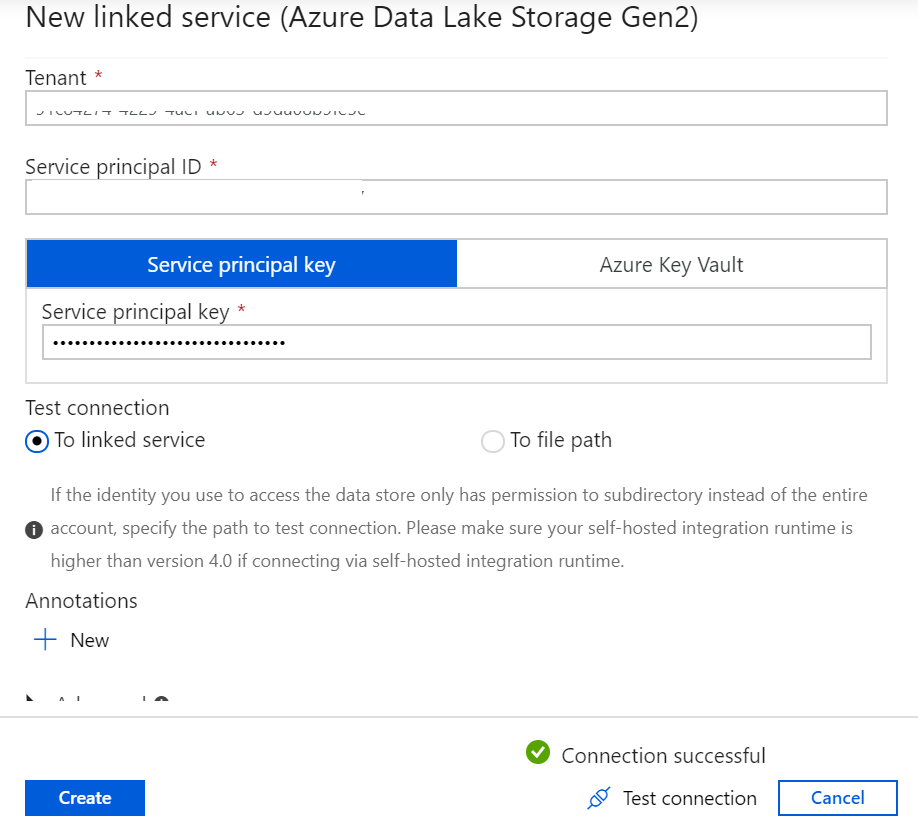The width and height of the screenshot is (918, 826).
Task: Click the New annotation label
Action: 90,640
